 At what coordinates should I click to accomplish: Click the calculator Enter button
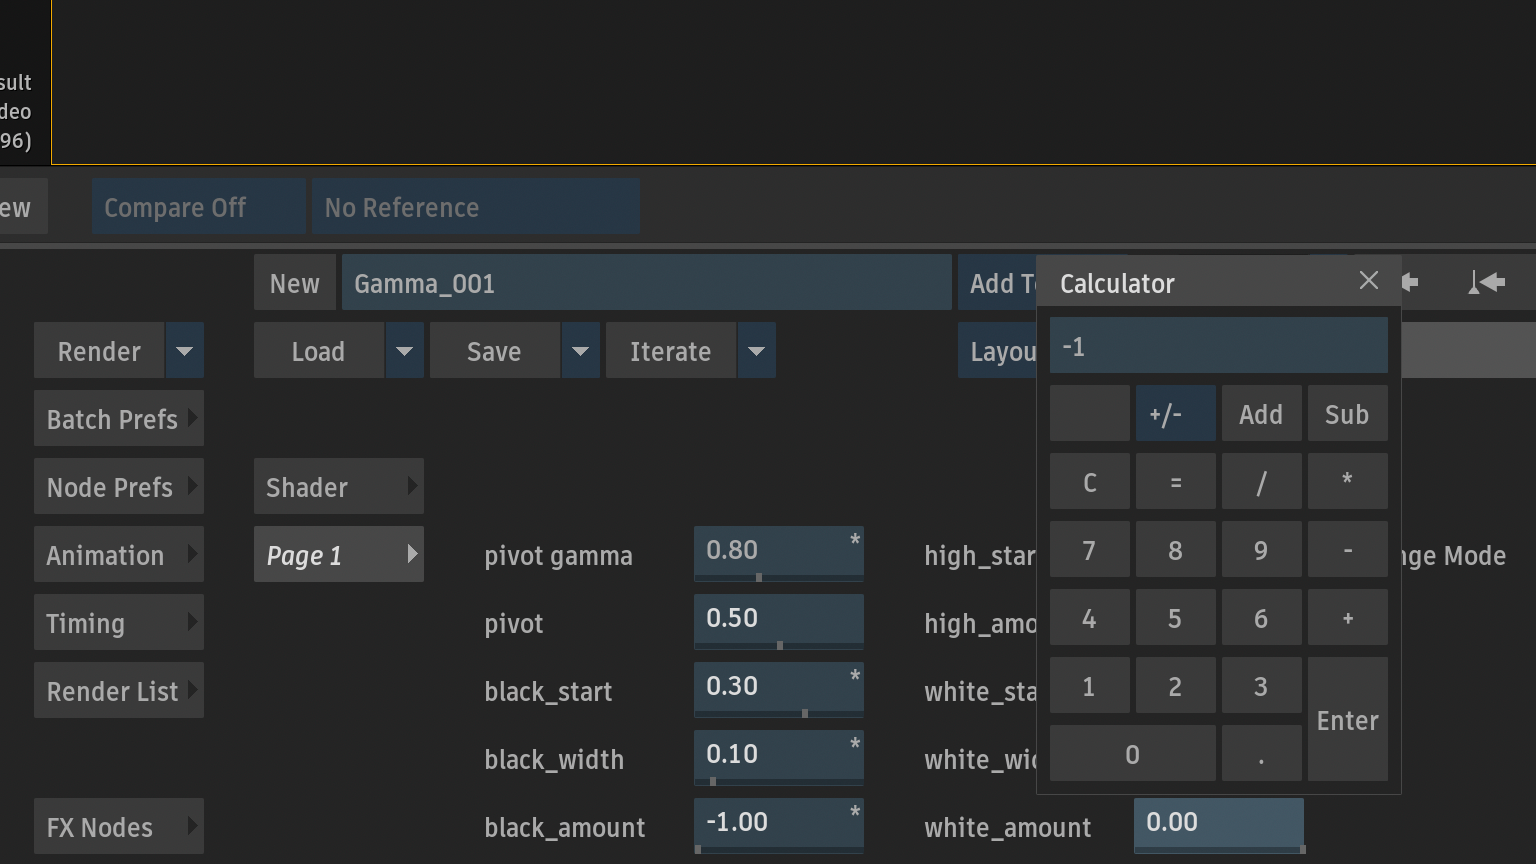(x=1347, y=719)
